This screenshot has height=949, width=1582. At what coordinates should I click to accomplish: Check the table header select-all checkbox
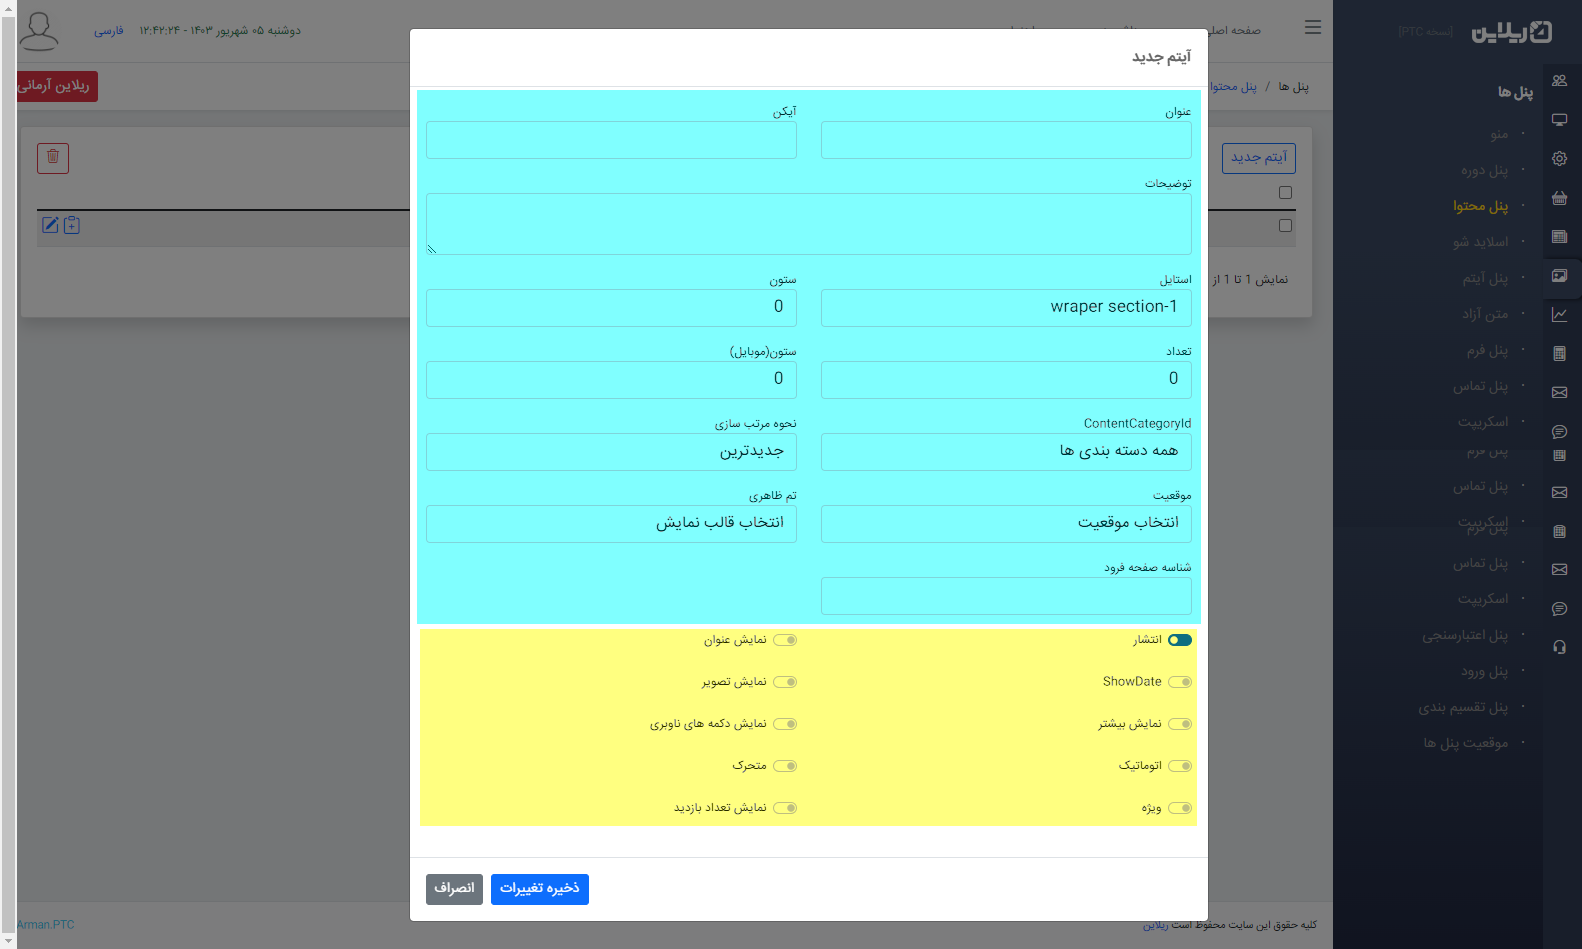(x=1285, y=193)
